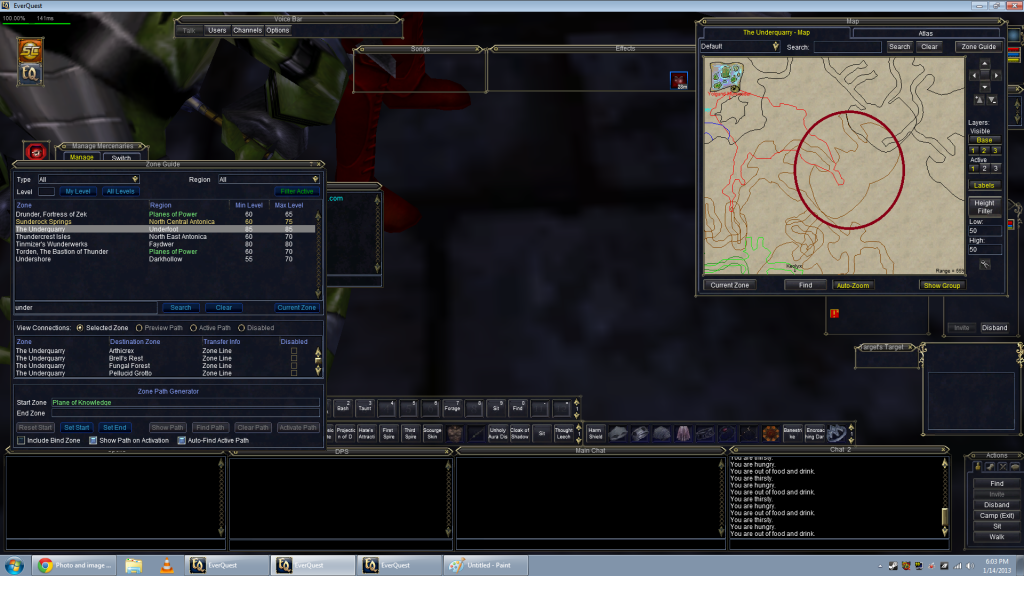The image size is (1024, 608).
Task: Click the My Level button
Action: pyautogui.click(x=78, y=191)
